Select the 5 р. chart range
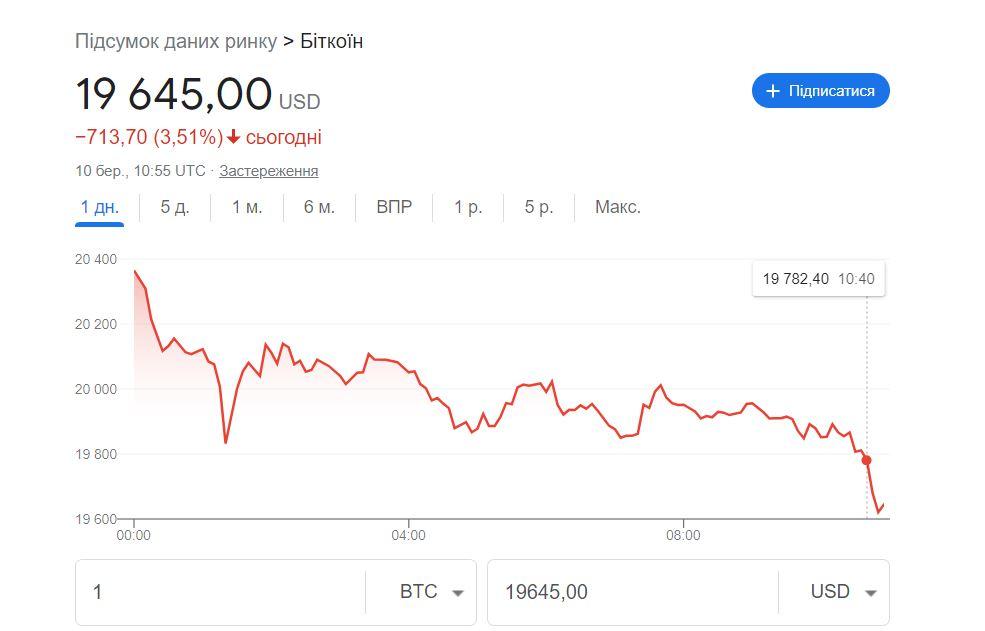Viewport: 985px width, 631px height. (539, 208)
